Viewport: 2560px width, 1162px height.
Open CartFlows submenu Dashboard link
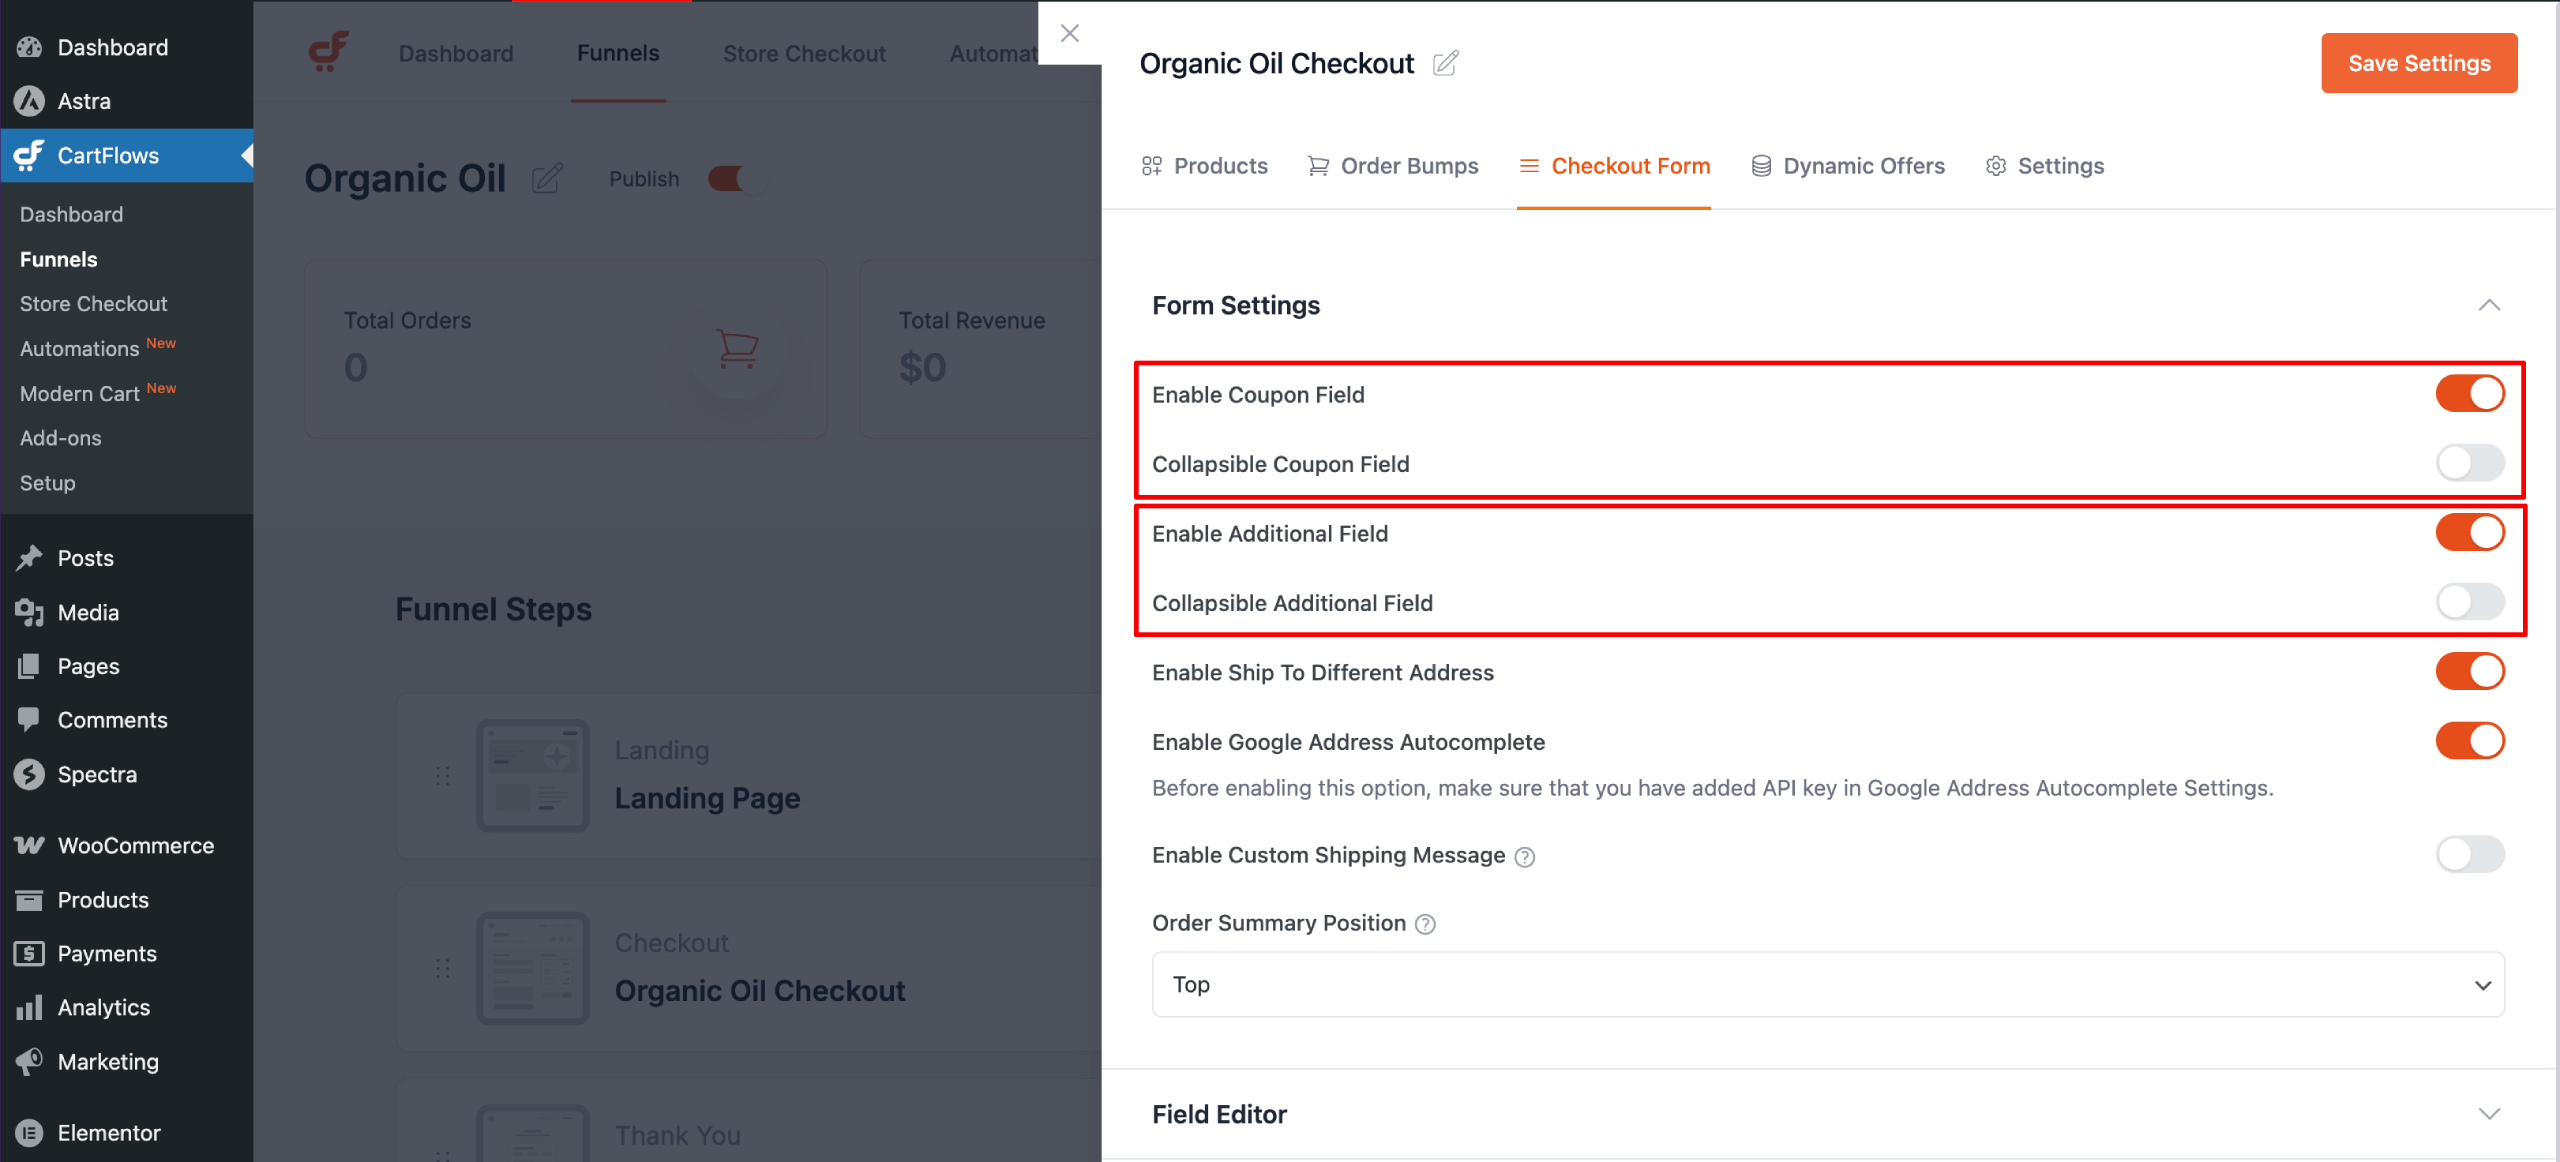72,214
